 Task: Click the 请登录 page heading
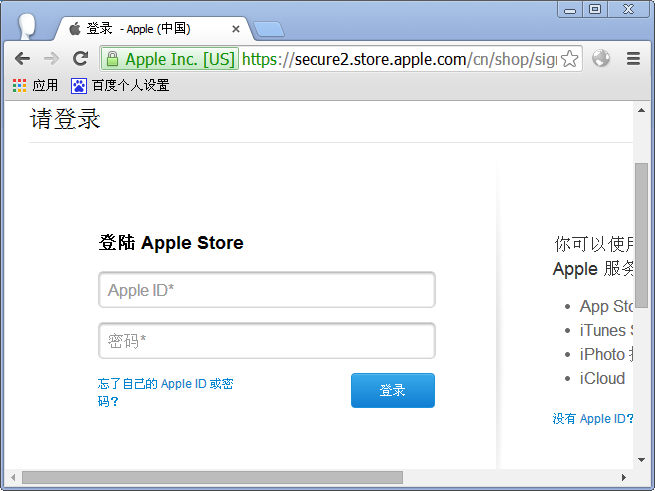[65, 119]
